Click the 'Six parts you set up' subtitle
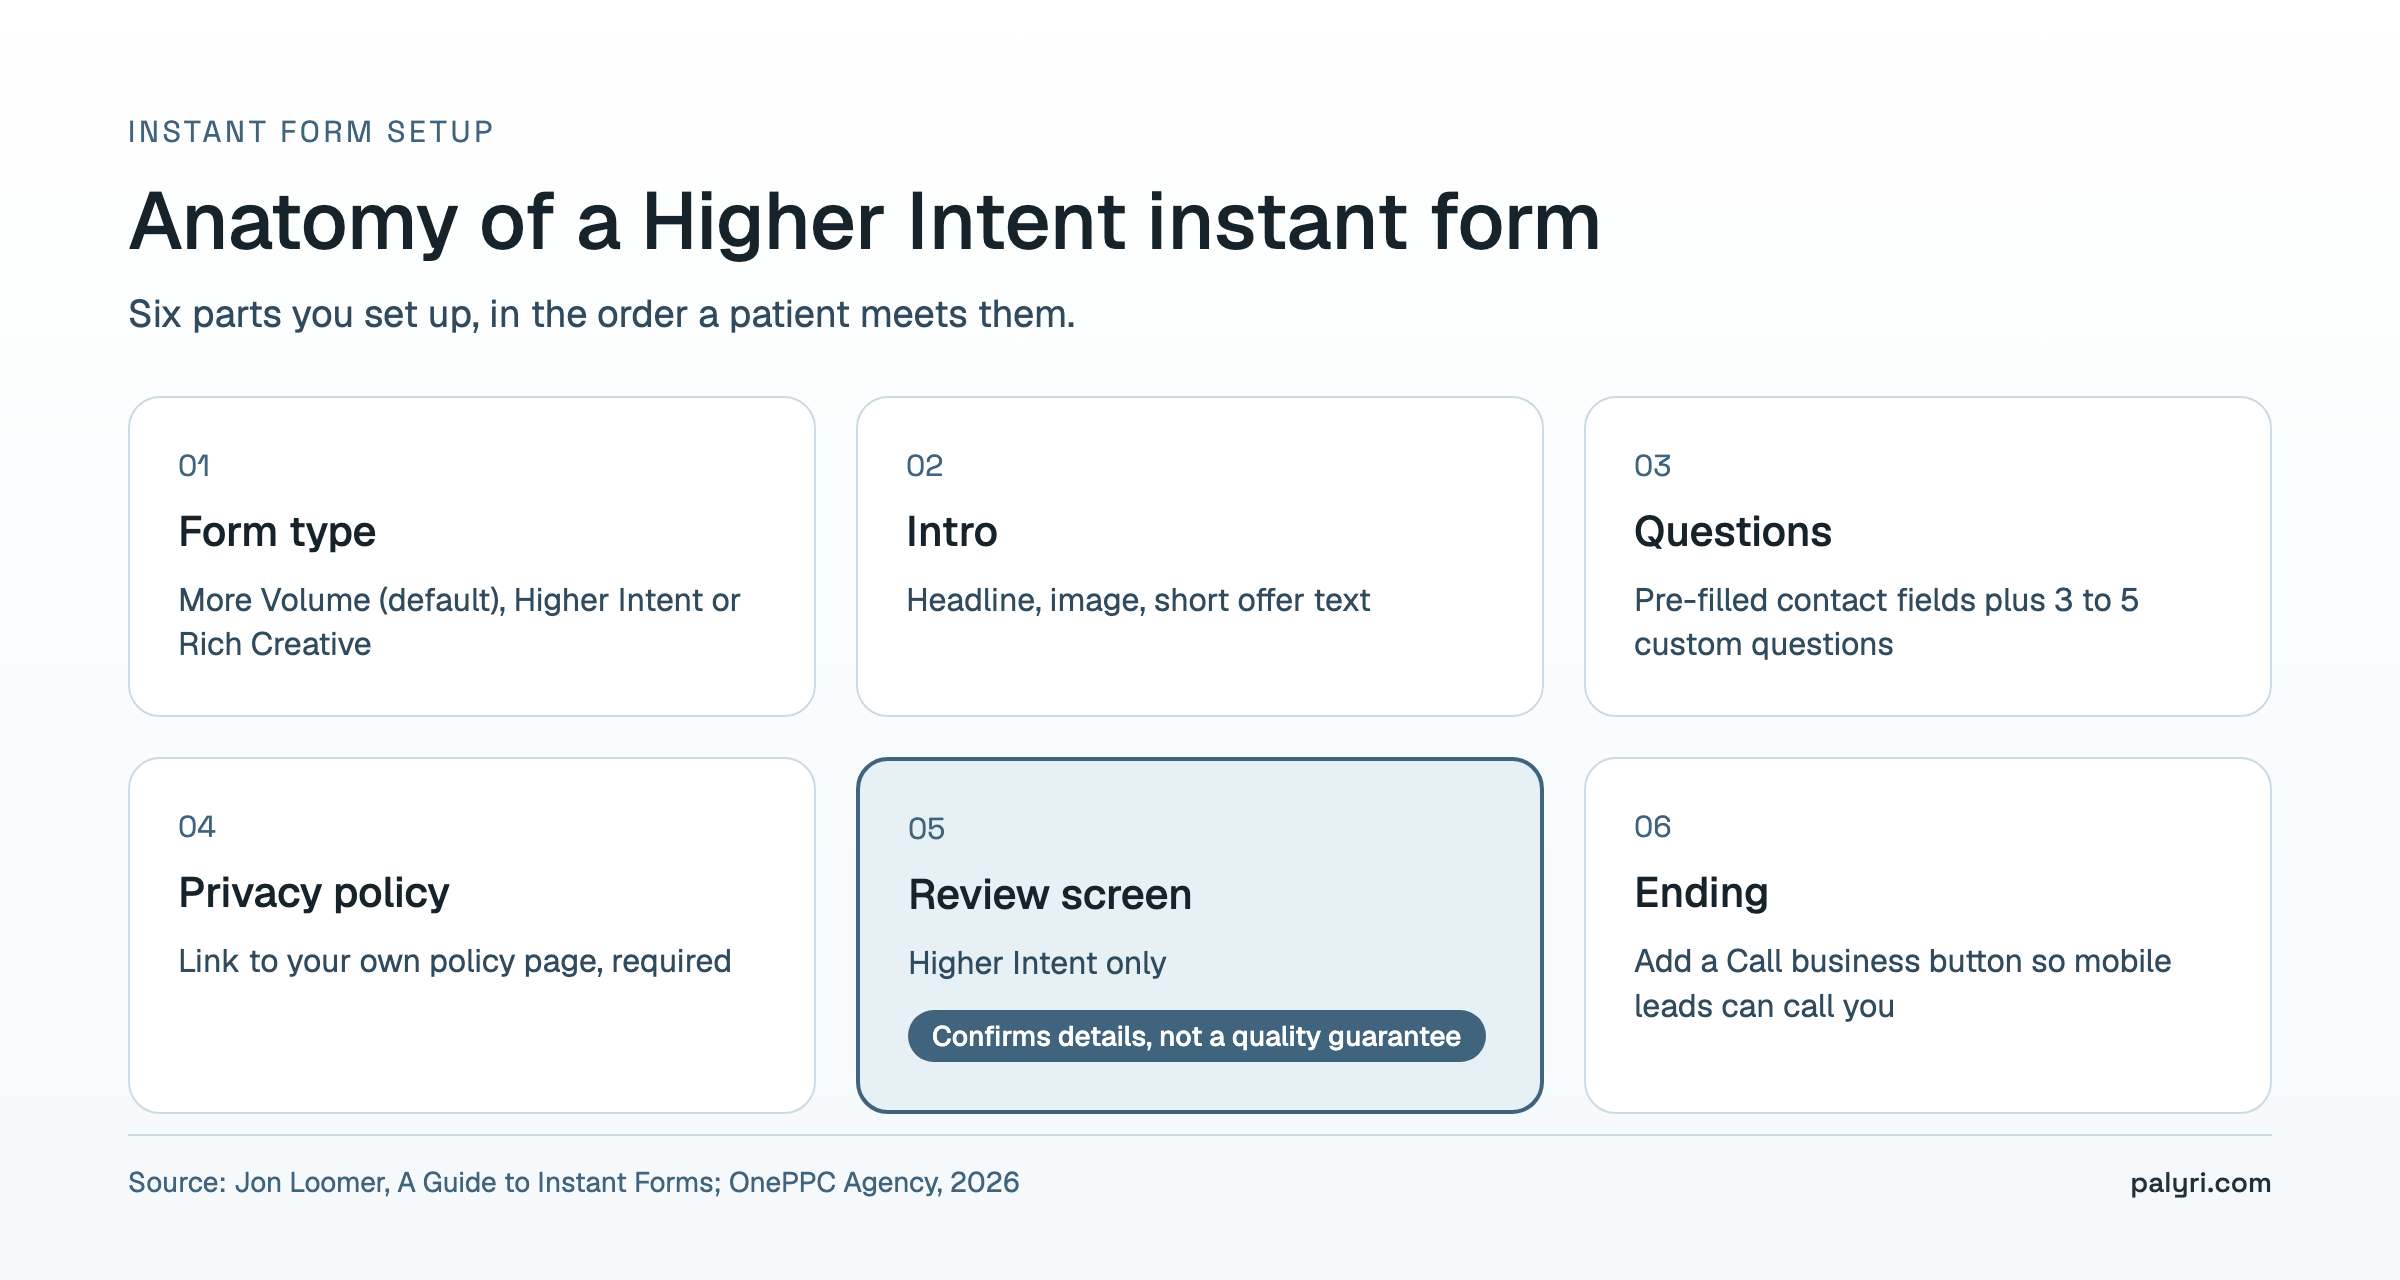The height and width of the screenshot is (1280, 2400). coord(602,314)
